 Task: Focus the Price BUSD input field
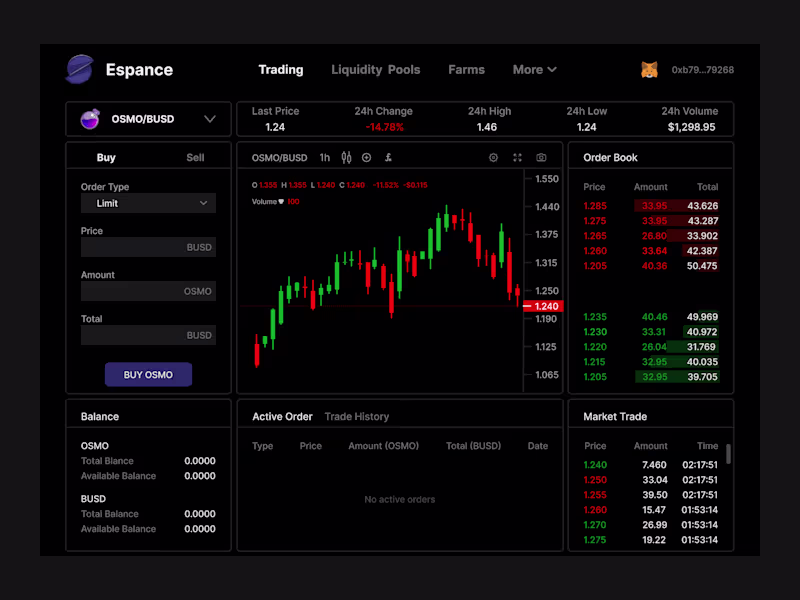tap(148, 247)
